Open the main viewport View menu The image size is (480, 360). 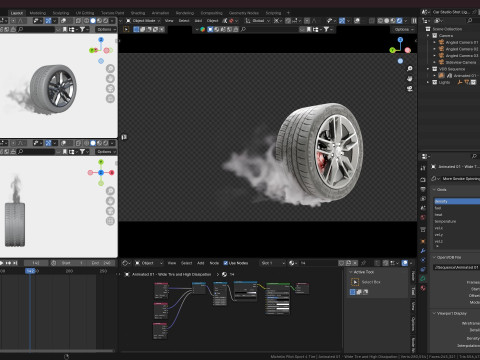[x=169, y=21]
